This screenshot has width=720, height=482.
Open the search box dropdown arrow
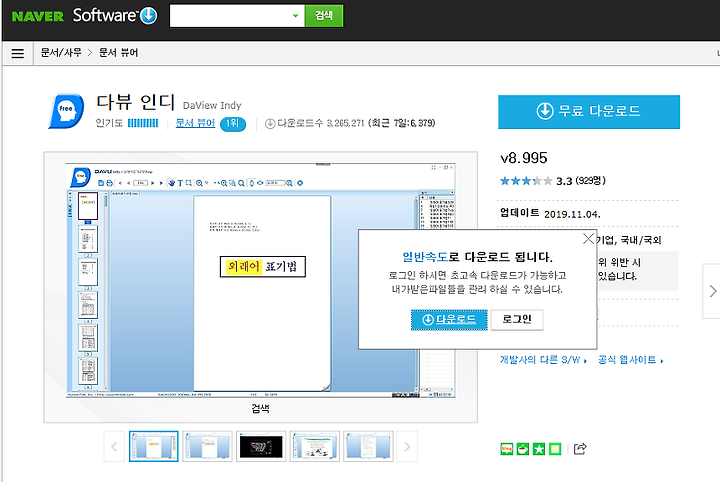(x=295, y=16)
